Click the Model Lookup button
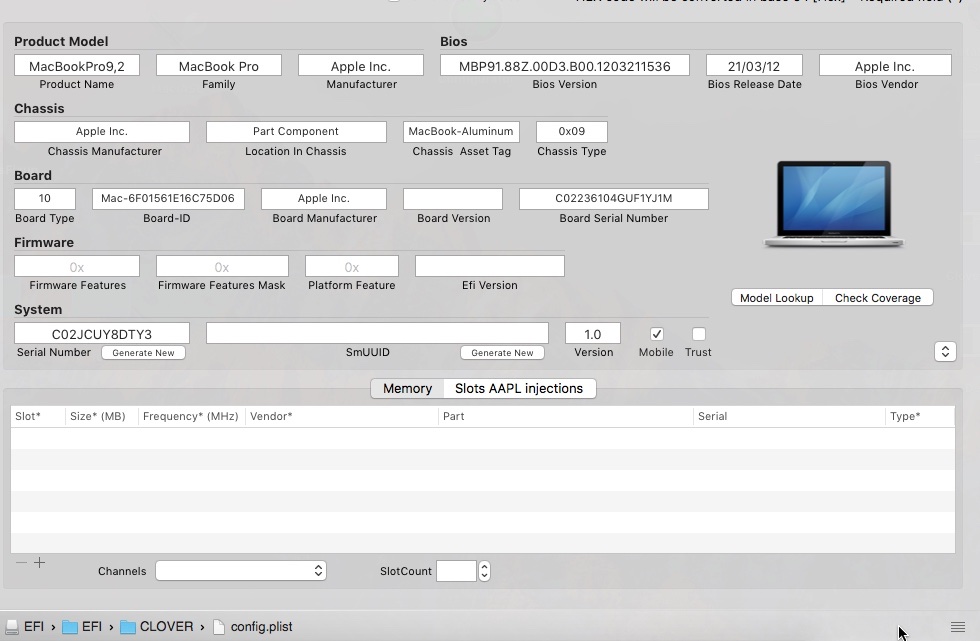 776,298
